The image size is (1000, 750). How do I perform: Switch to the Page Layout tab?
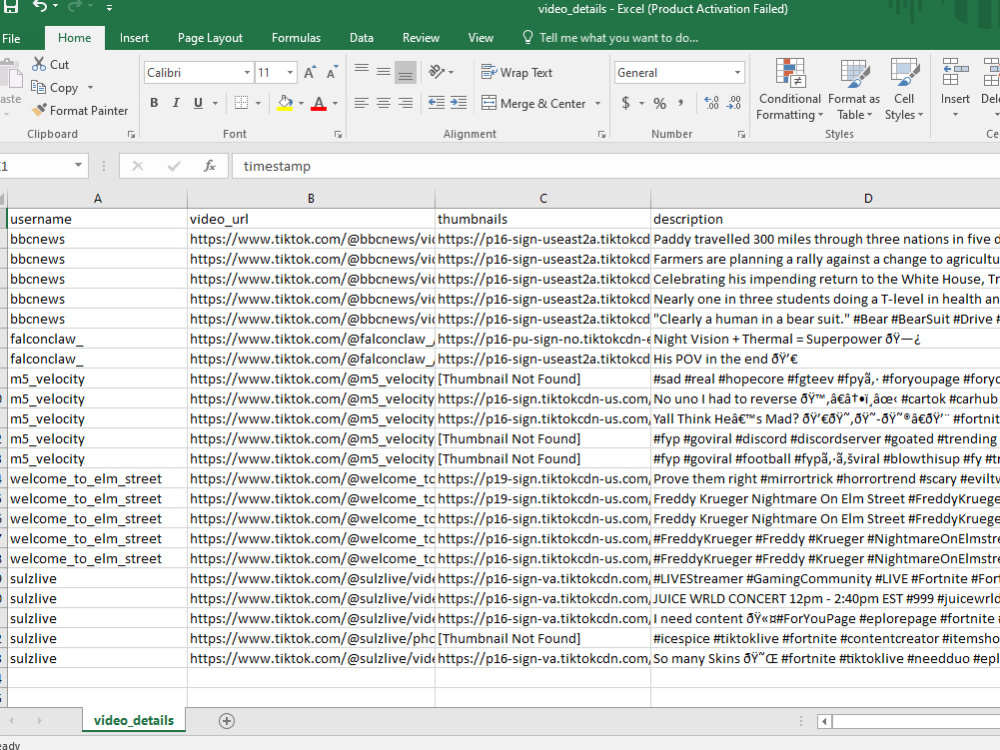[210, 38]
